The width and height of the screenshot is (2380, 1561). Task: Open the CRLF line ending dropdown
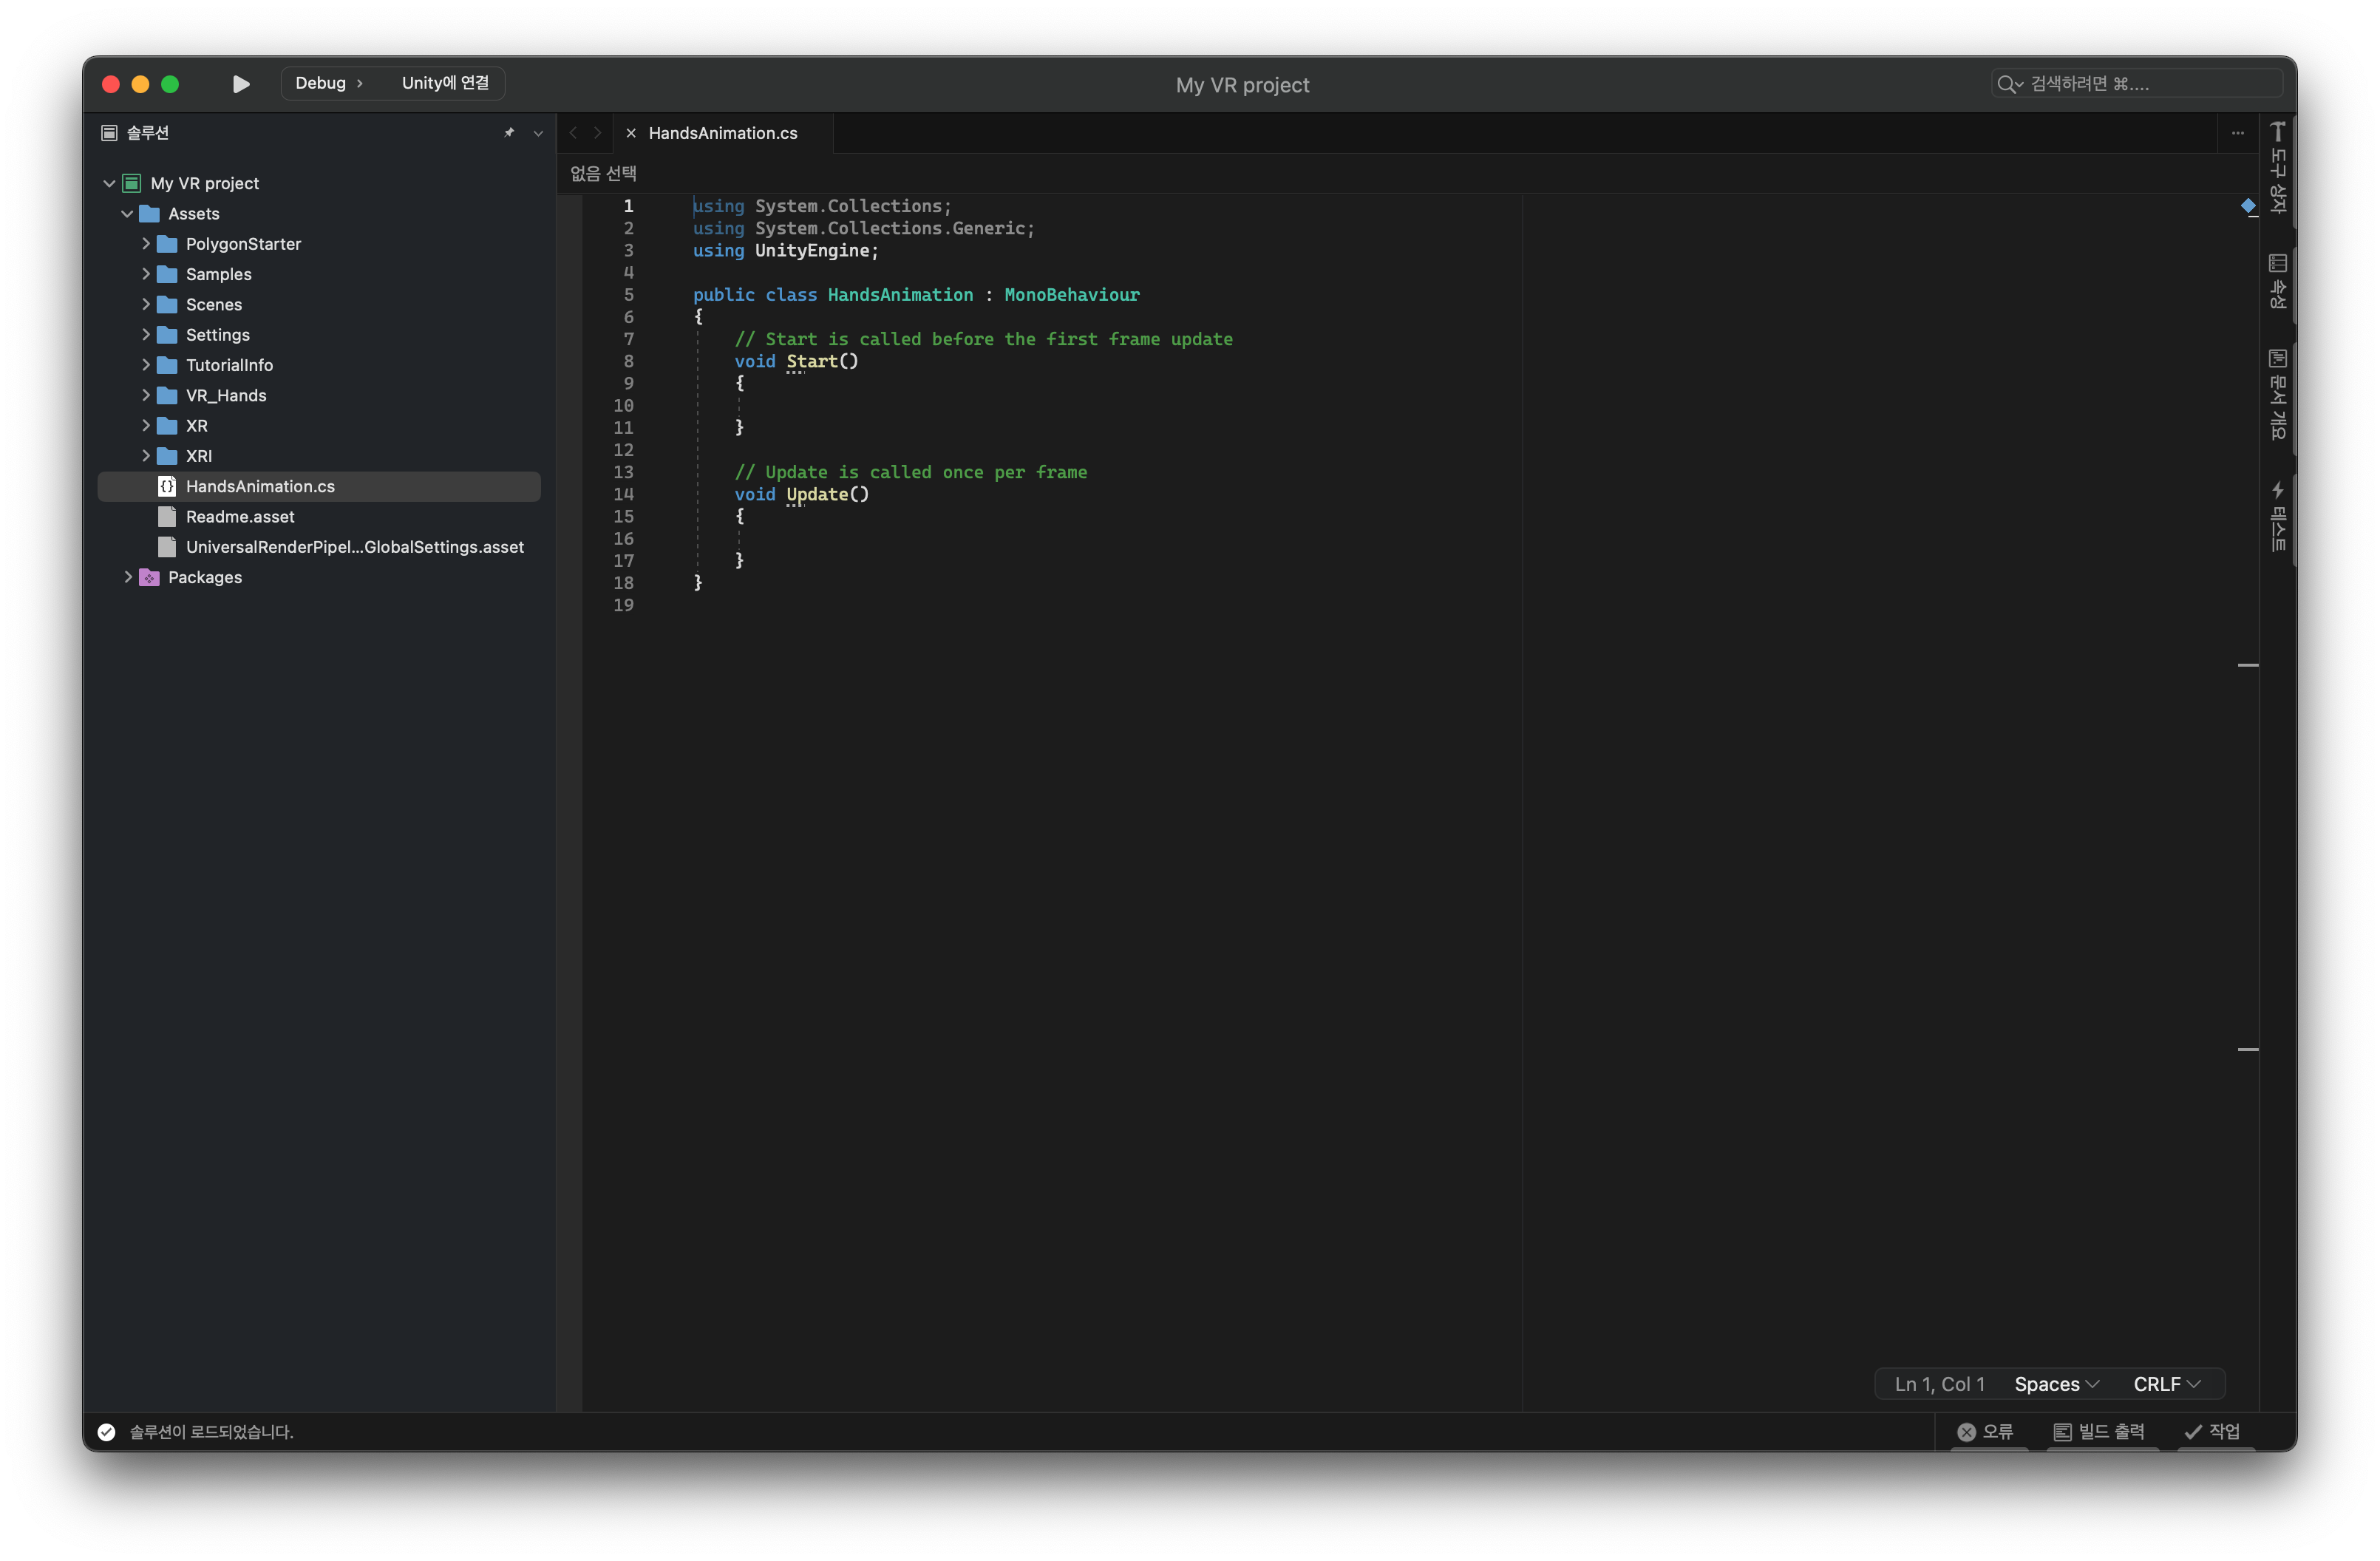[x=2166, y=1384]
